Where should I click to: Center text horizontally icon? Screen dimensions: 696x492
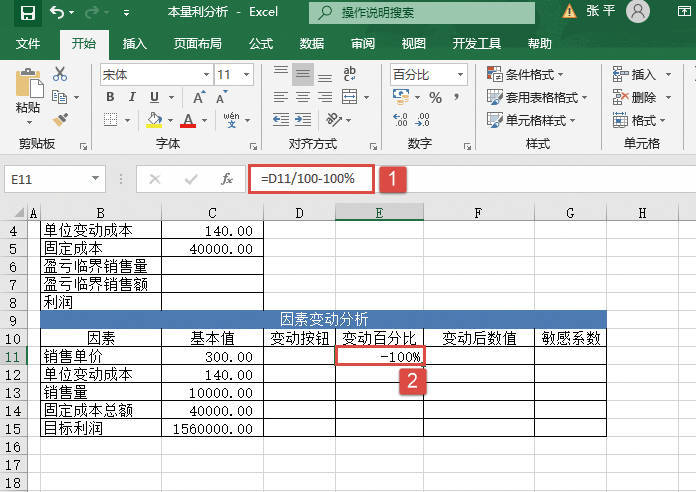coord(303,97)
